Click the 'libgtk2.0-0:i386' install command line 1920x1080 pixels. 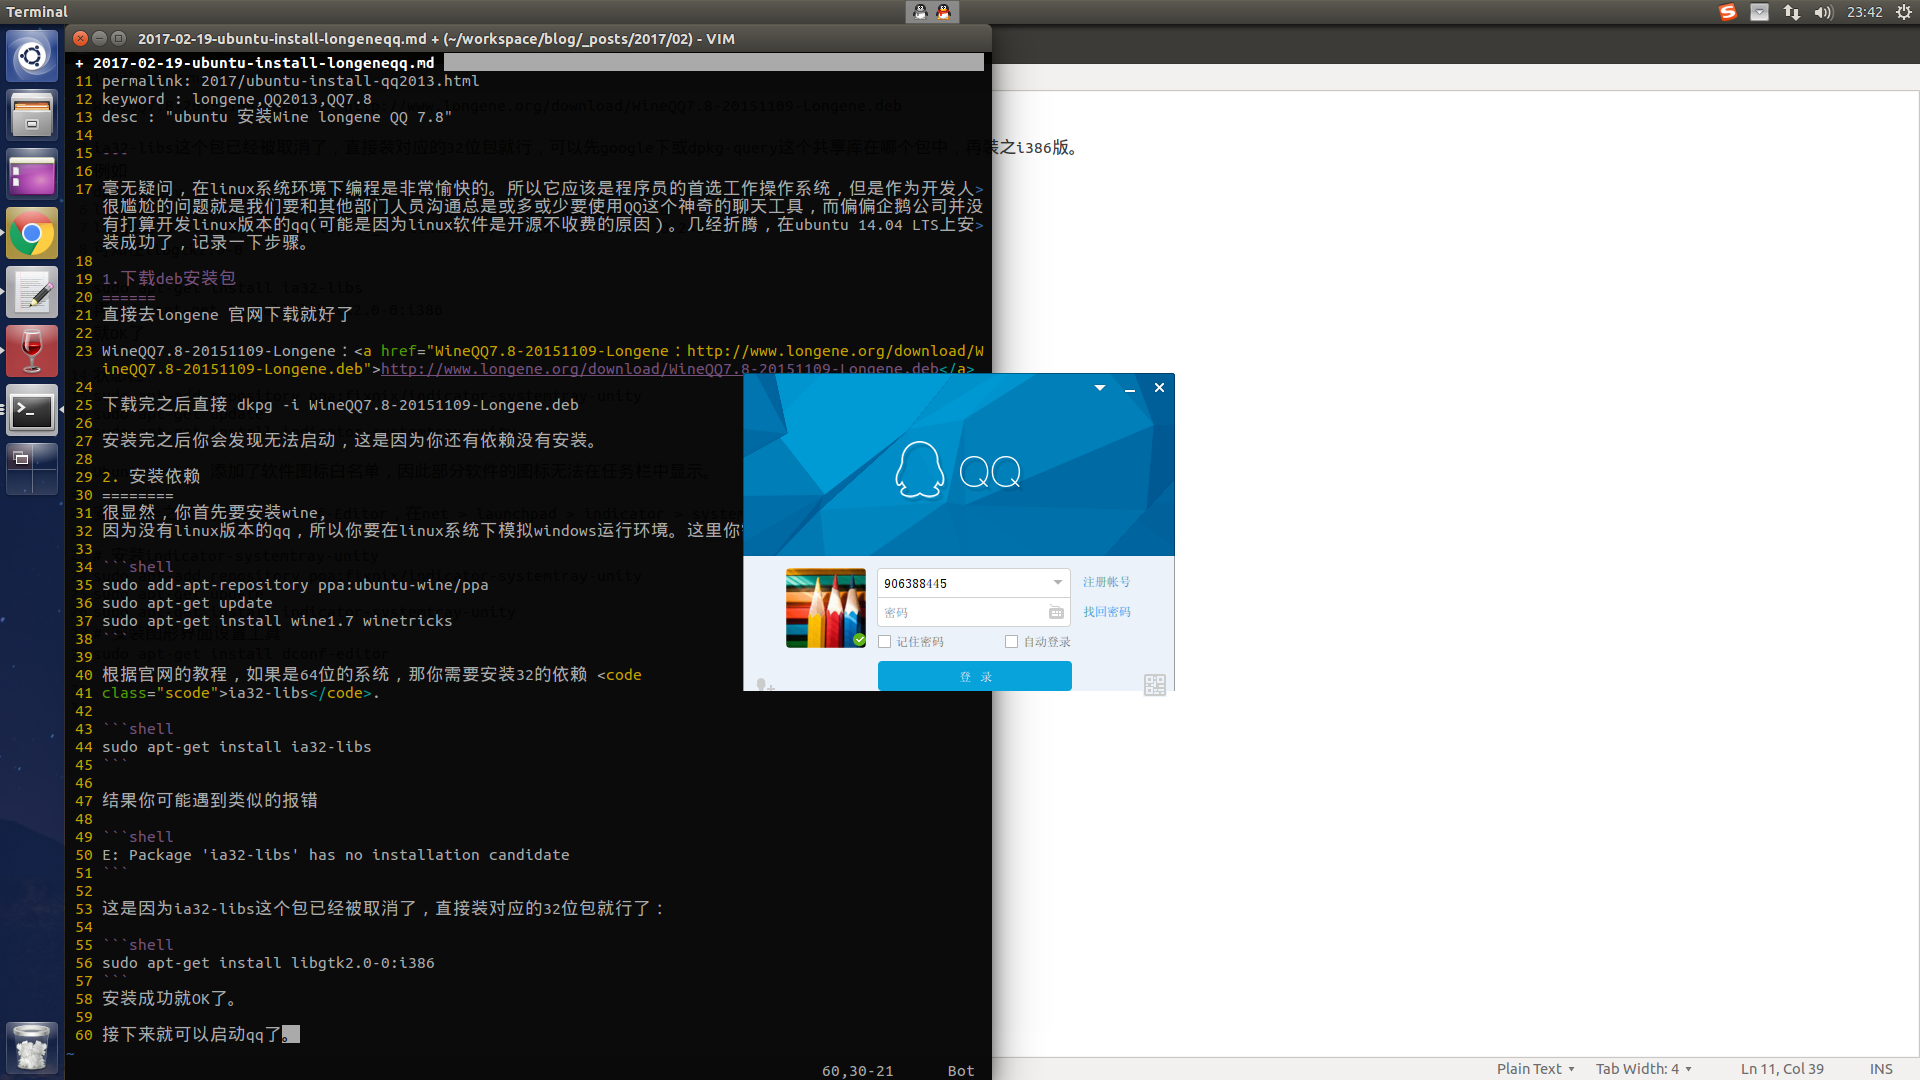coord(268,963)
